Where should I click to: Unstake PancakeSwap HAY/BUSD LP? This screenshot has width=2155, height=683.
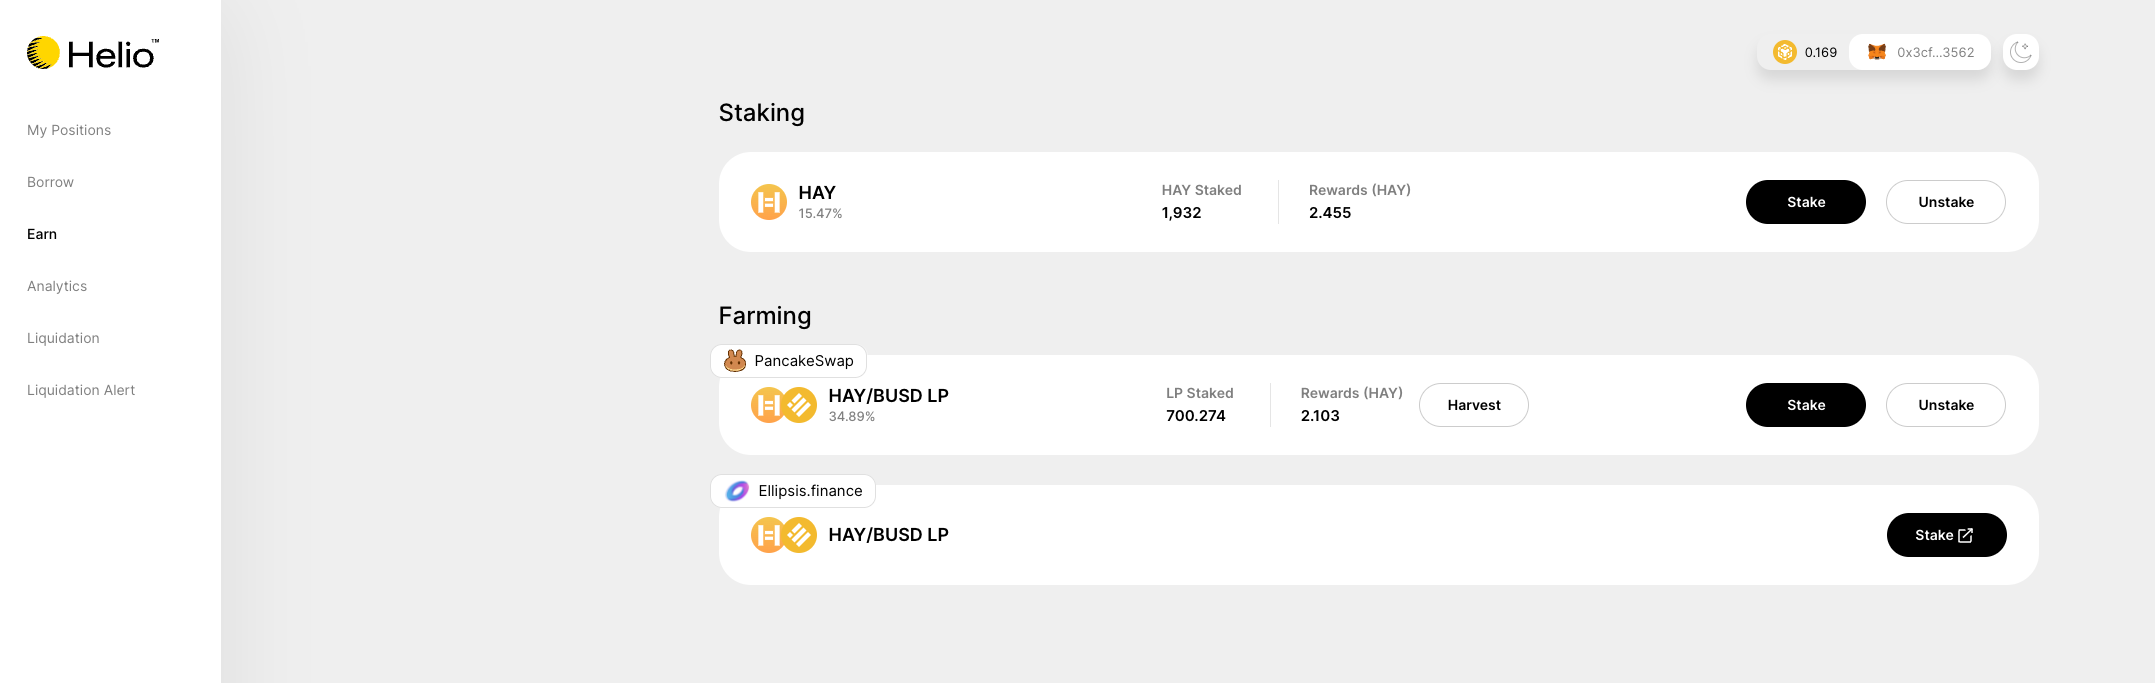(1946, 405)
